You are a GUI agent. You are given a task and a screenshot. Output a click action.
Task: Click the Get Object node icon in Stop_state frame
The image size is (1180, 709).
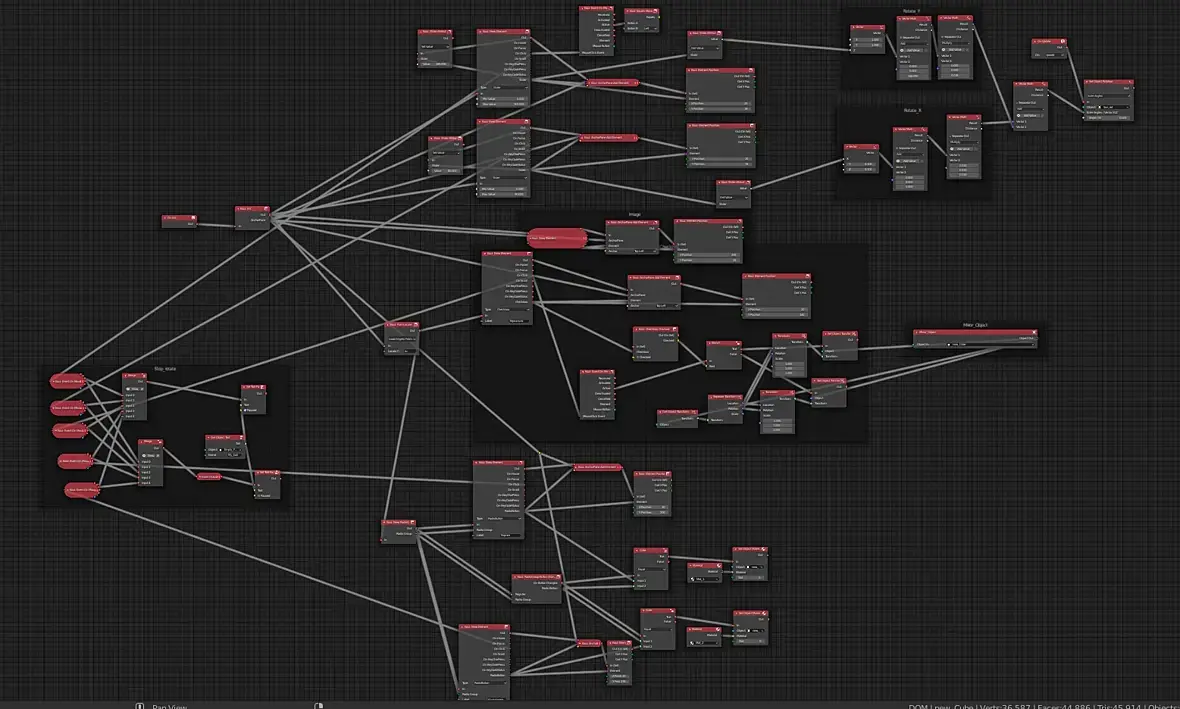pyautogui.click(x=242, y=437)
